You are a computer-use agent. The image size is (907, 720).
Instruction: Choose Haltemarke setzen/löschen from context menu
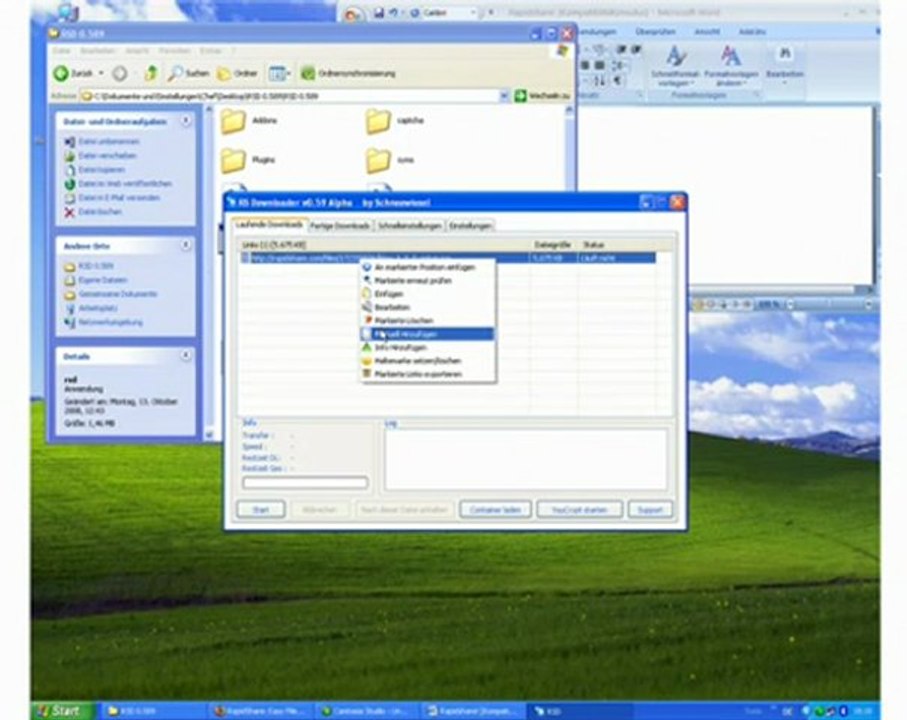(427, 361)
